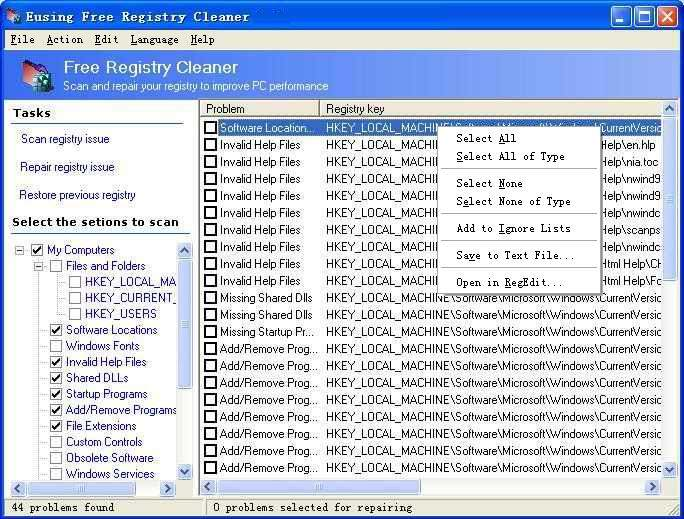Check the Software Location result row checkbox
The width and height of the screenshot is (684, 519).
210,128
